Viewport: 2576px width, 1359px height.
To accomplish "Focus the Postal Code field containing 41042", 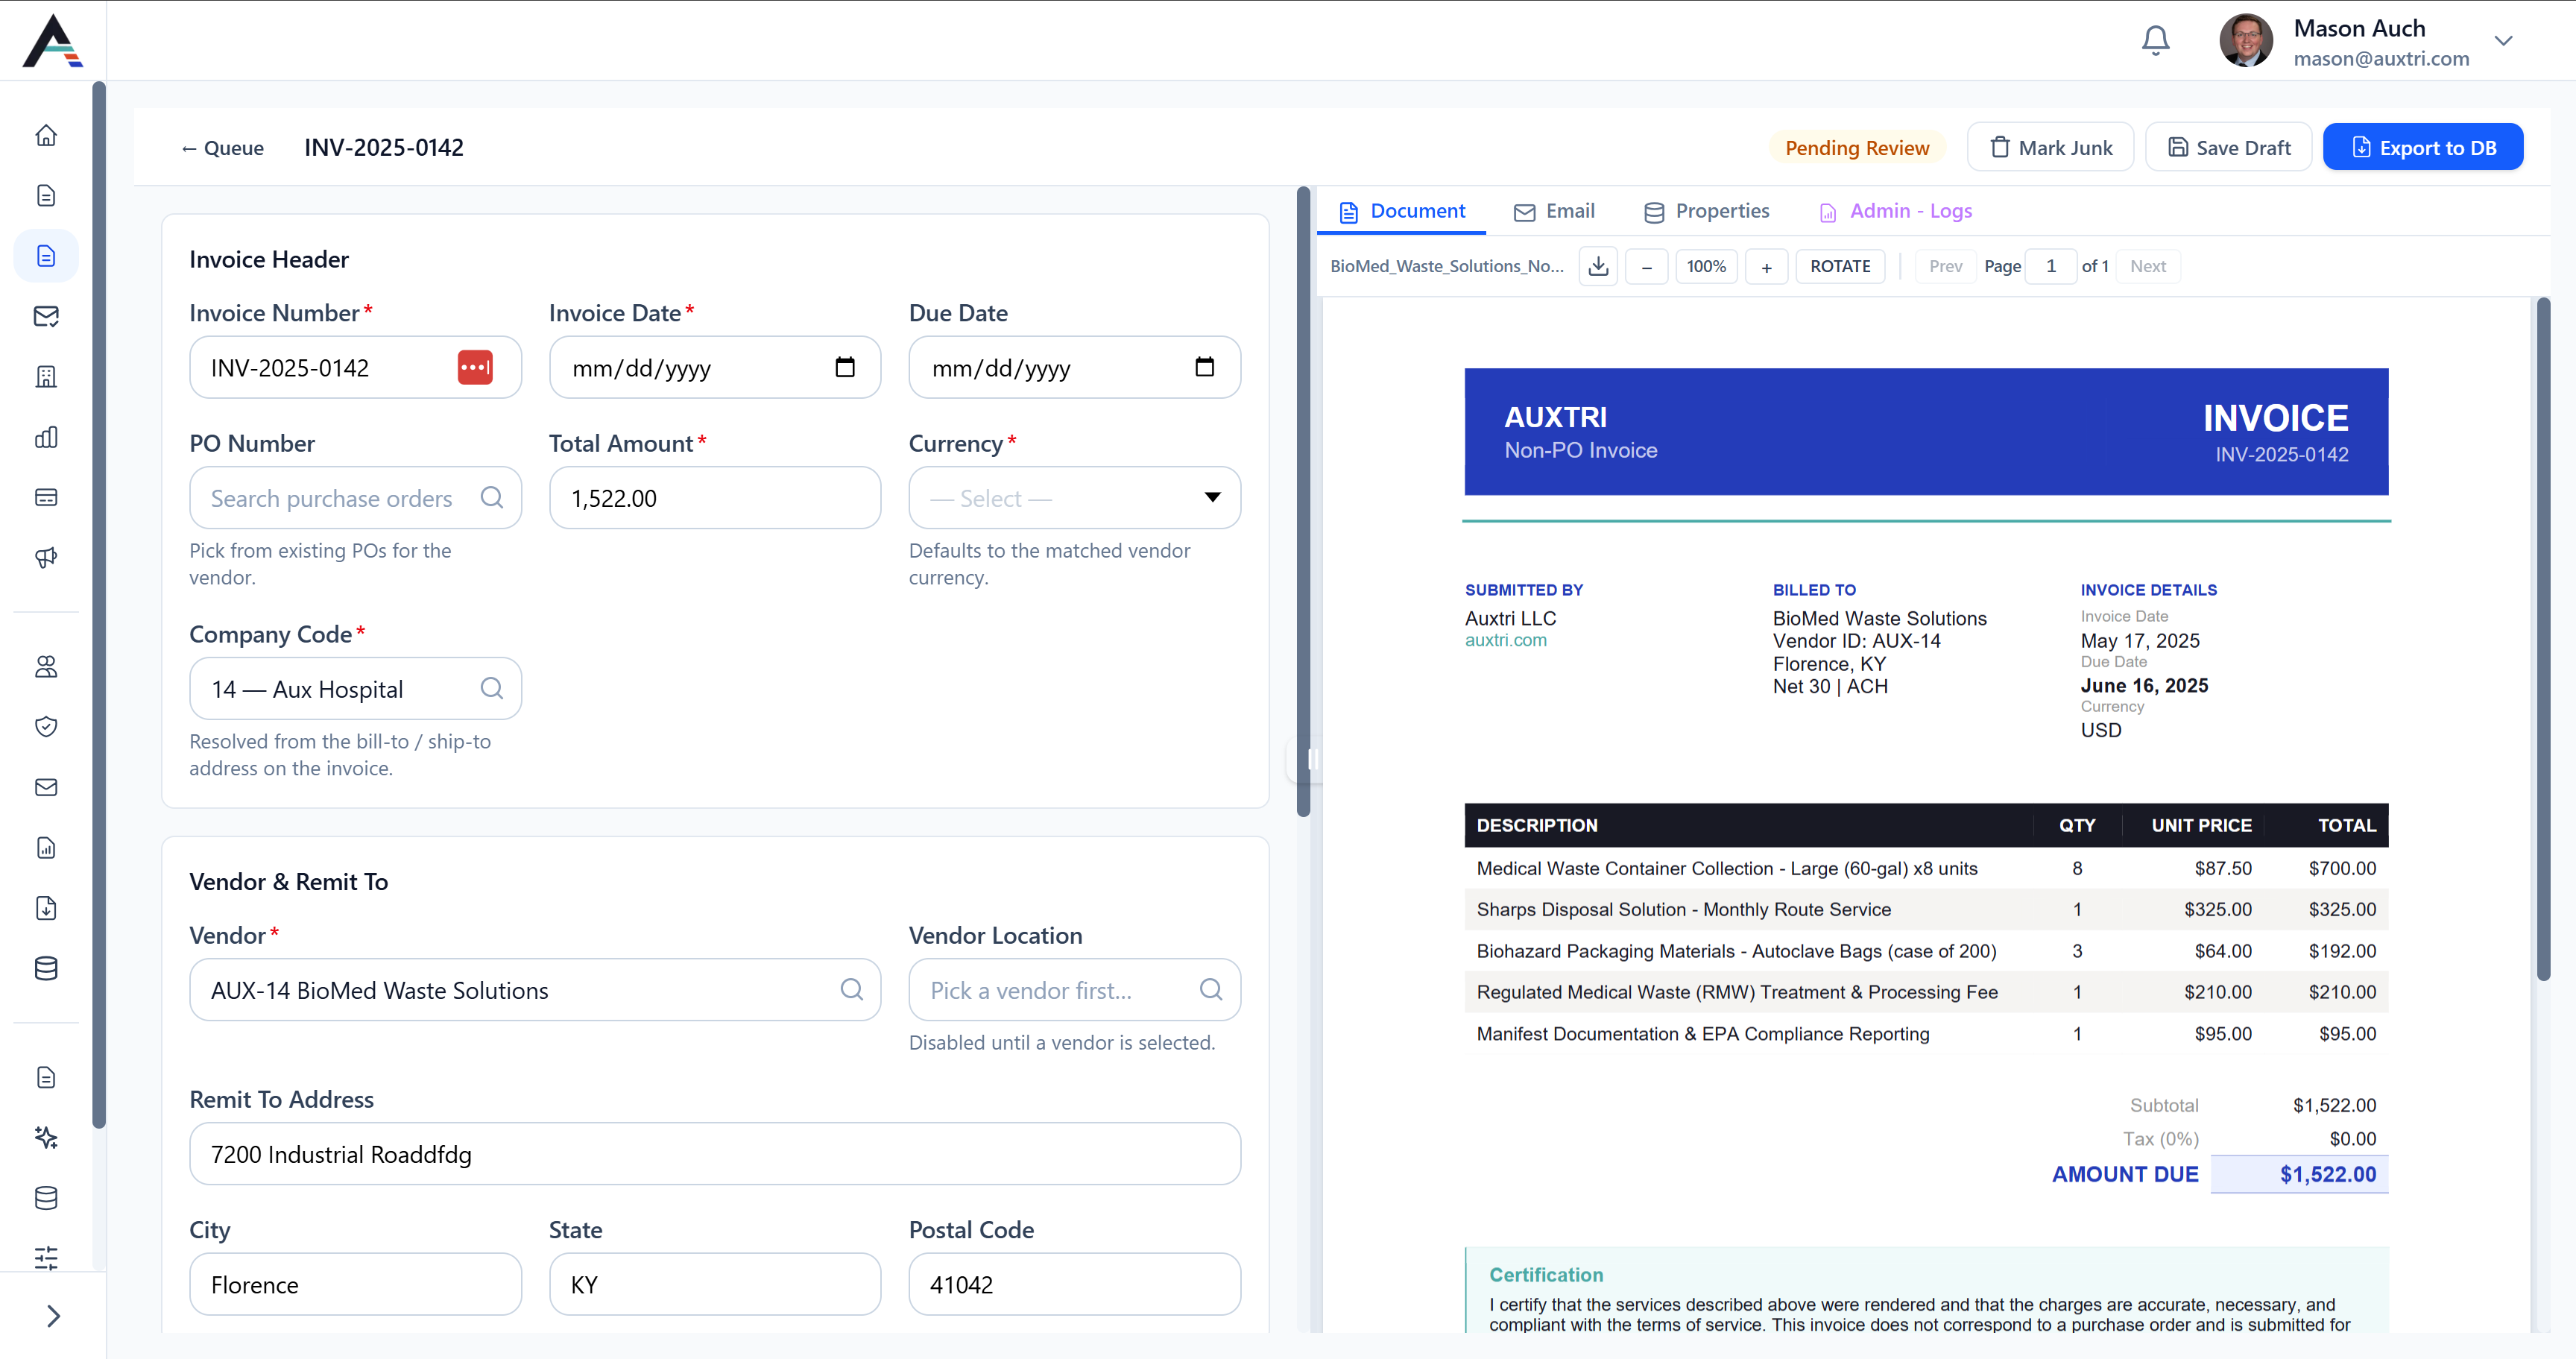I will point(1074,1284).
